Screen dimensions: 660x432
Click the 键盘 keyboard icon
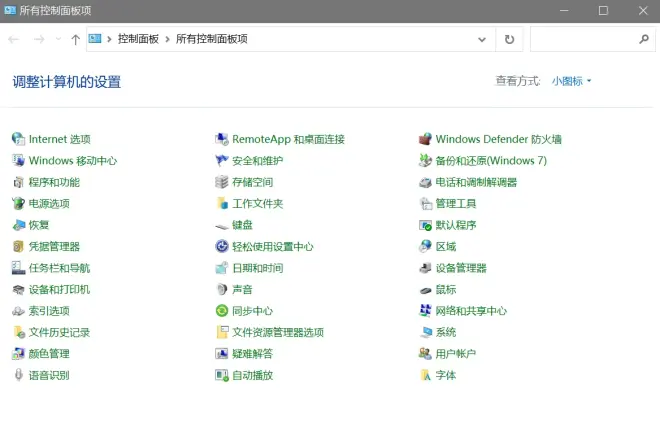click(x=222, y=226)
